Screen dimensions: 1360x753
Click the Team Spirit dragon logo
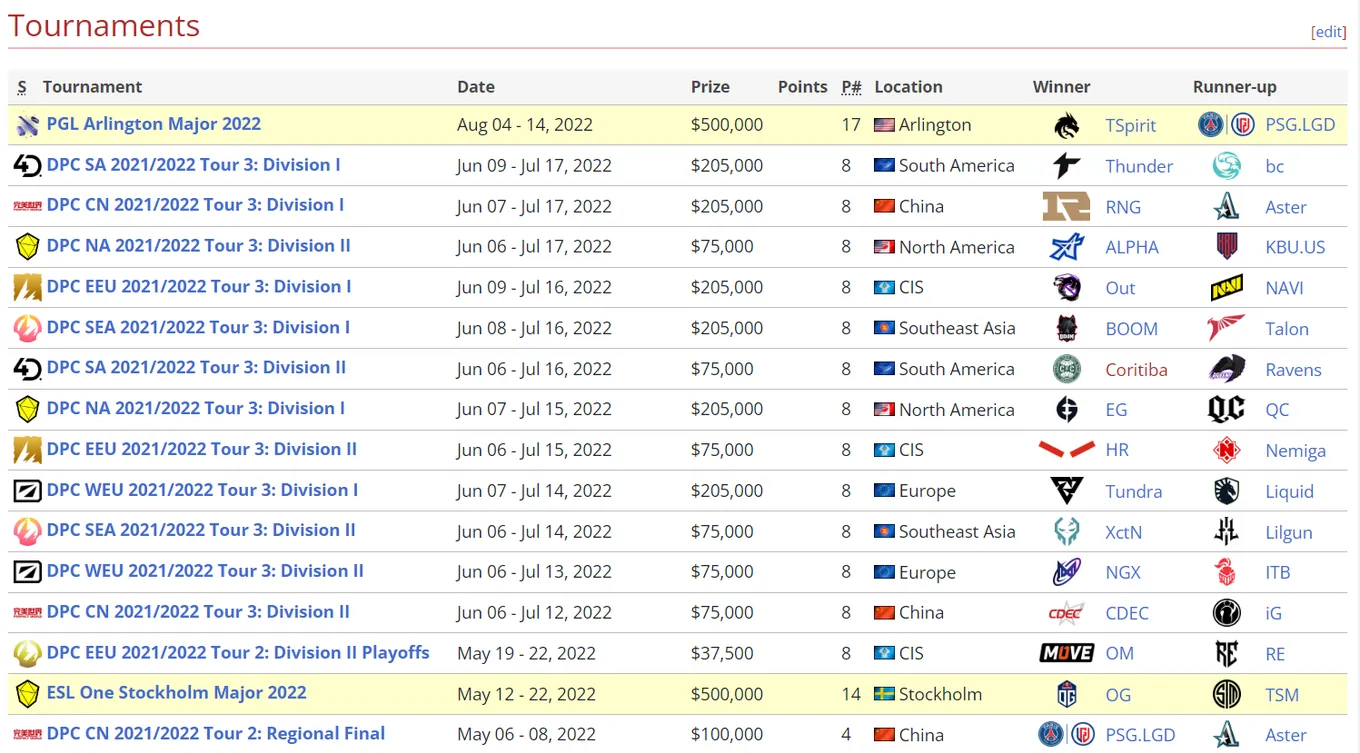click(x=1067, y=125)
